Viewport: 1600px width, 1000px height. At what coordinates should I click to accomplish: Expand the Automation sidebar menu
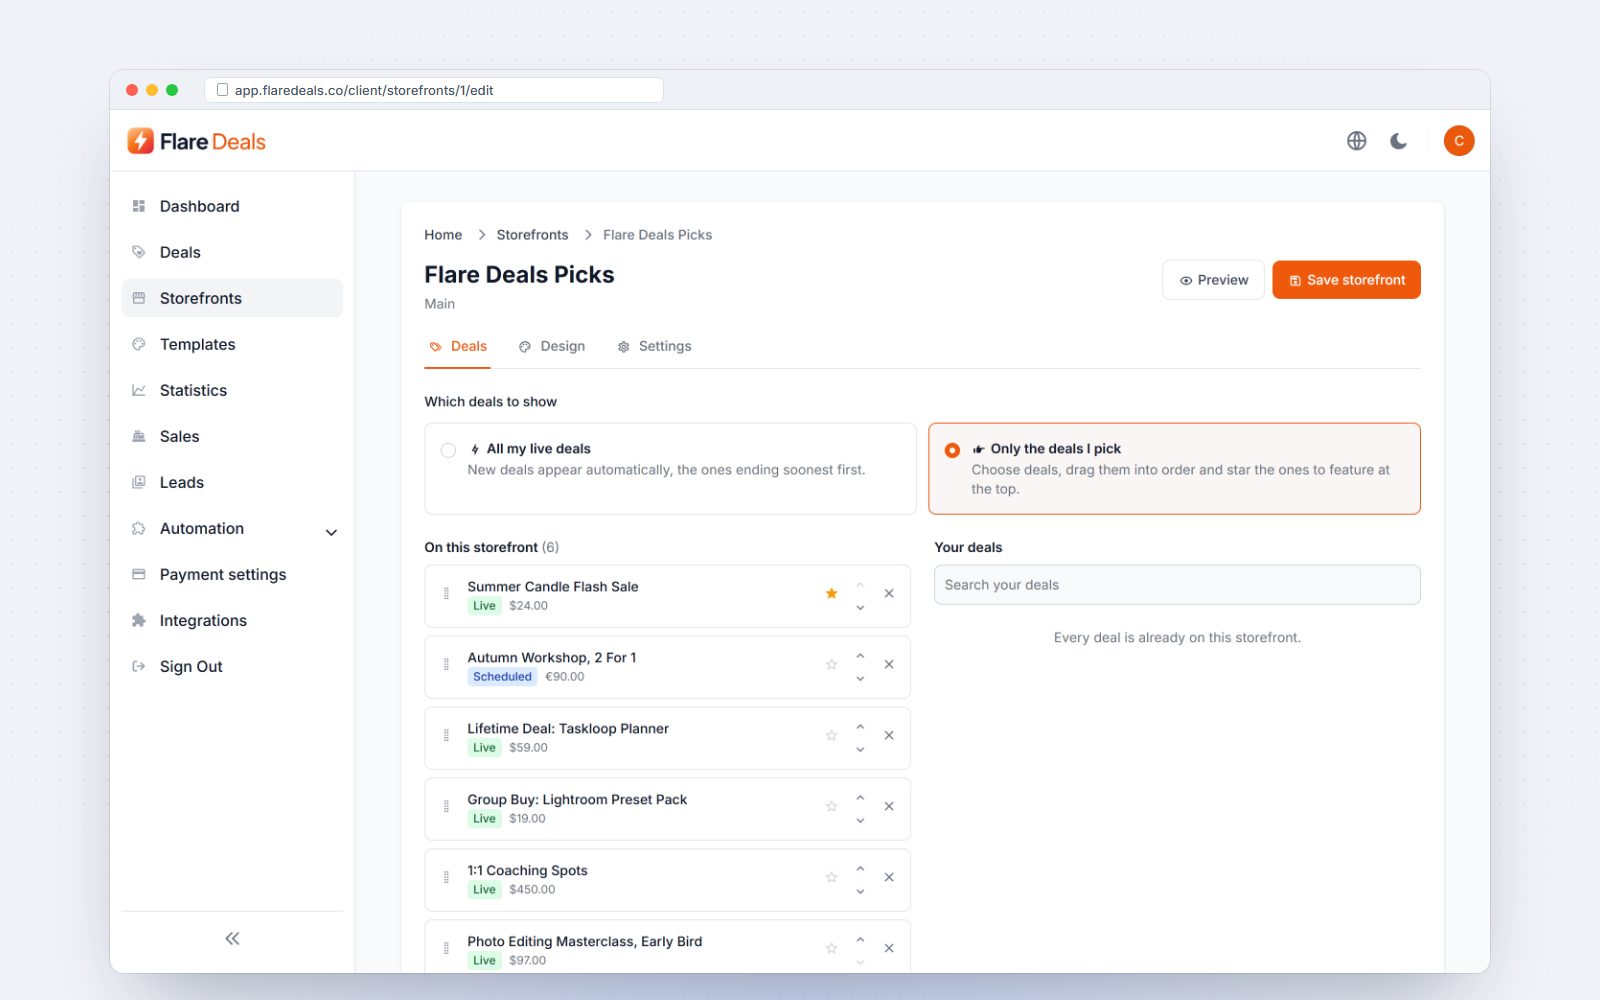coord(232,528)
